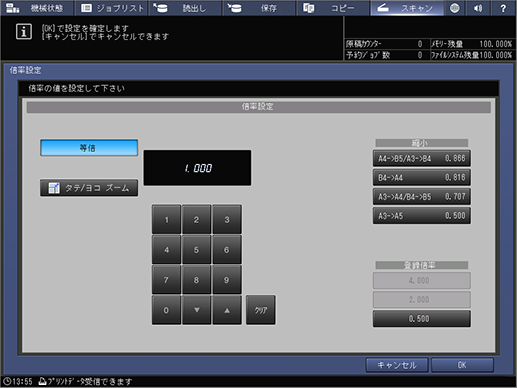Screen dimensions: 517x388
Task: Tap keypad digit 3
Action: [227, 219]
